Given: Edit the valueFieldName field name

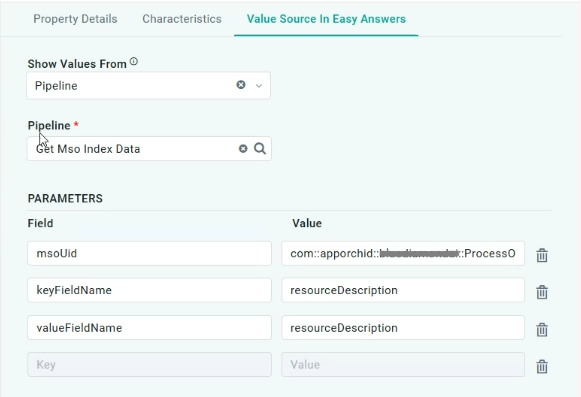Looking at the screenshot, I should 149,328.
